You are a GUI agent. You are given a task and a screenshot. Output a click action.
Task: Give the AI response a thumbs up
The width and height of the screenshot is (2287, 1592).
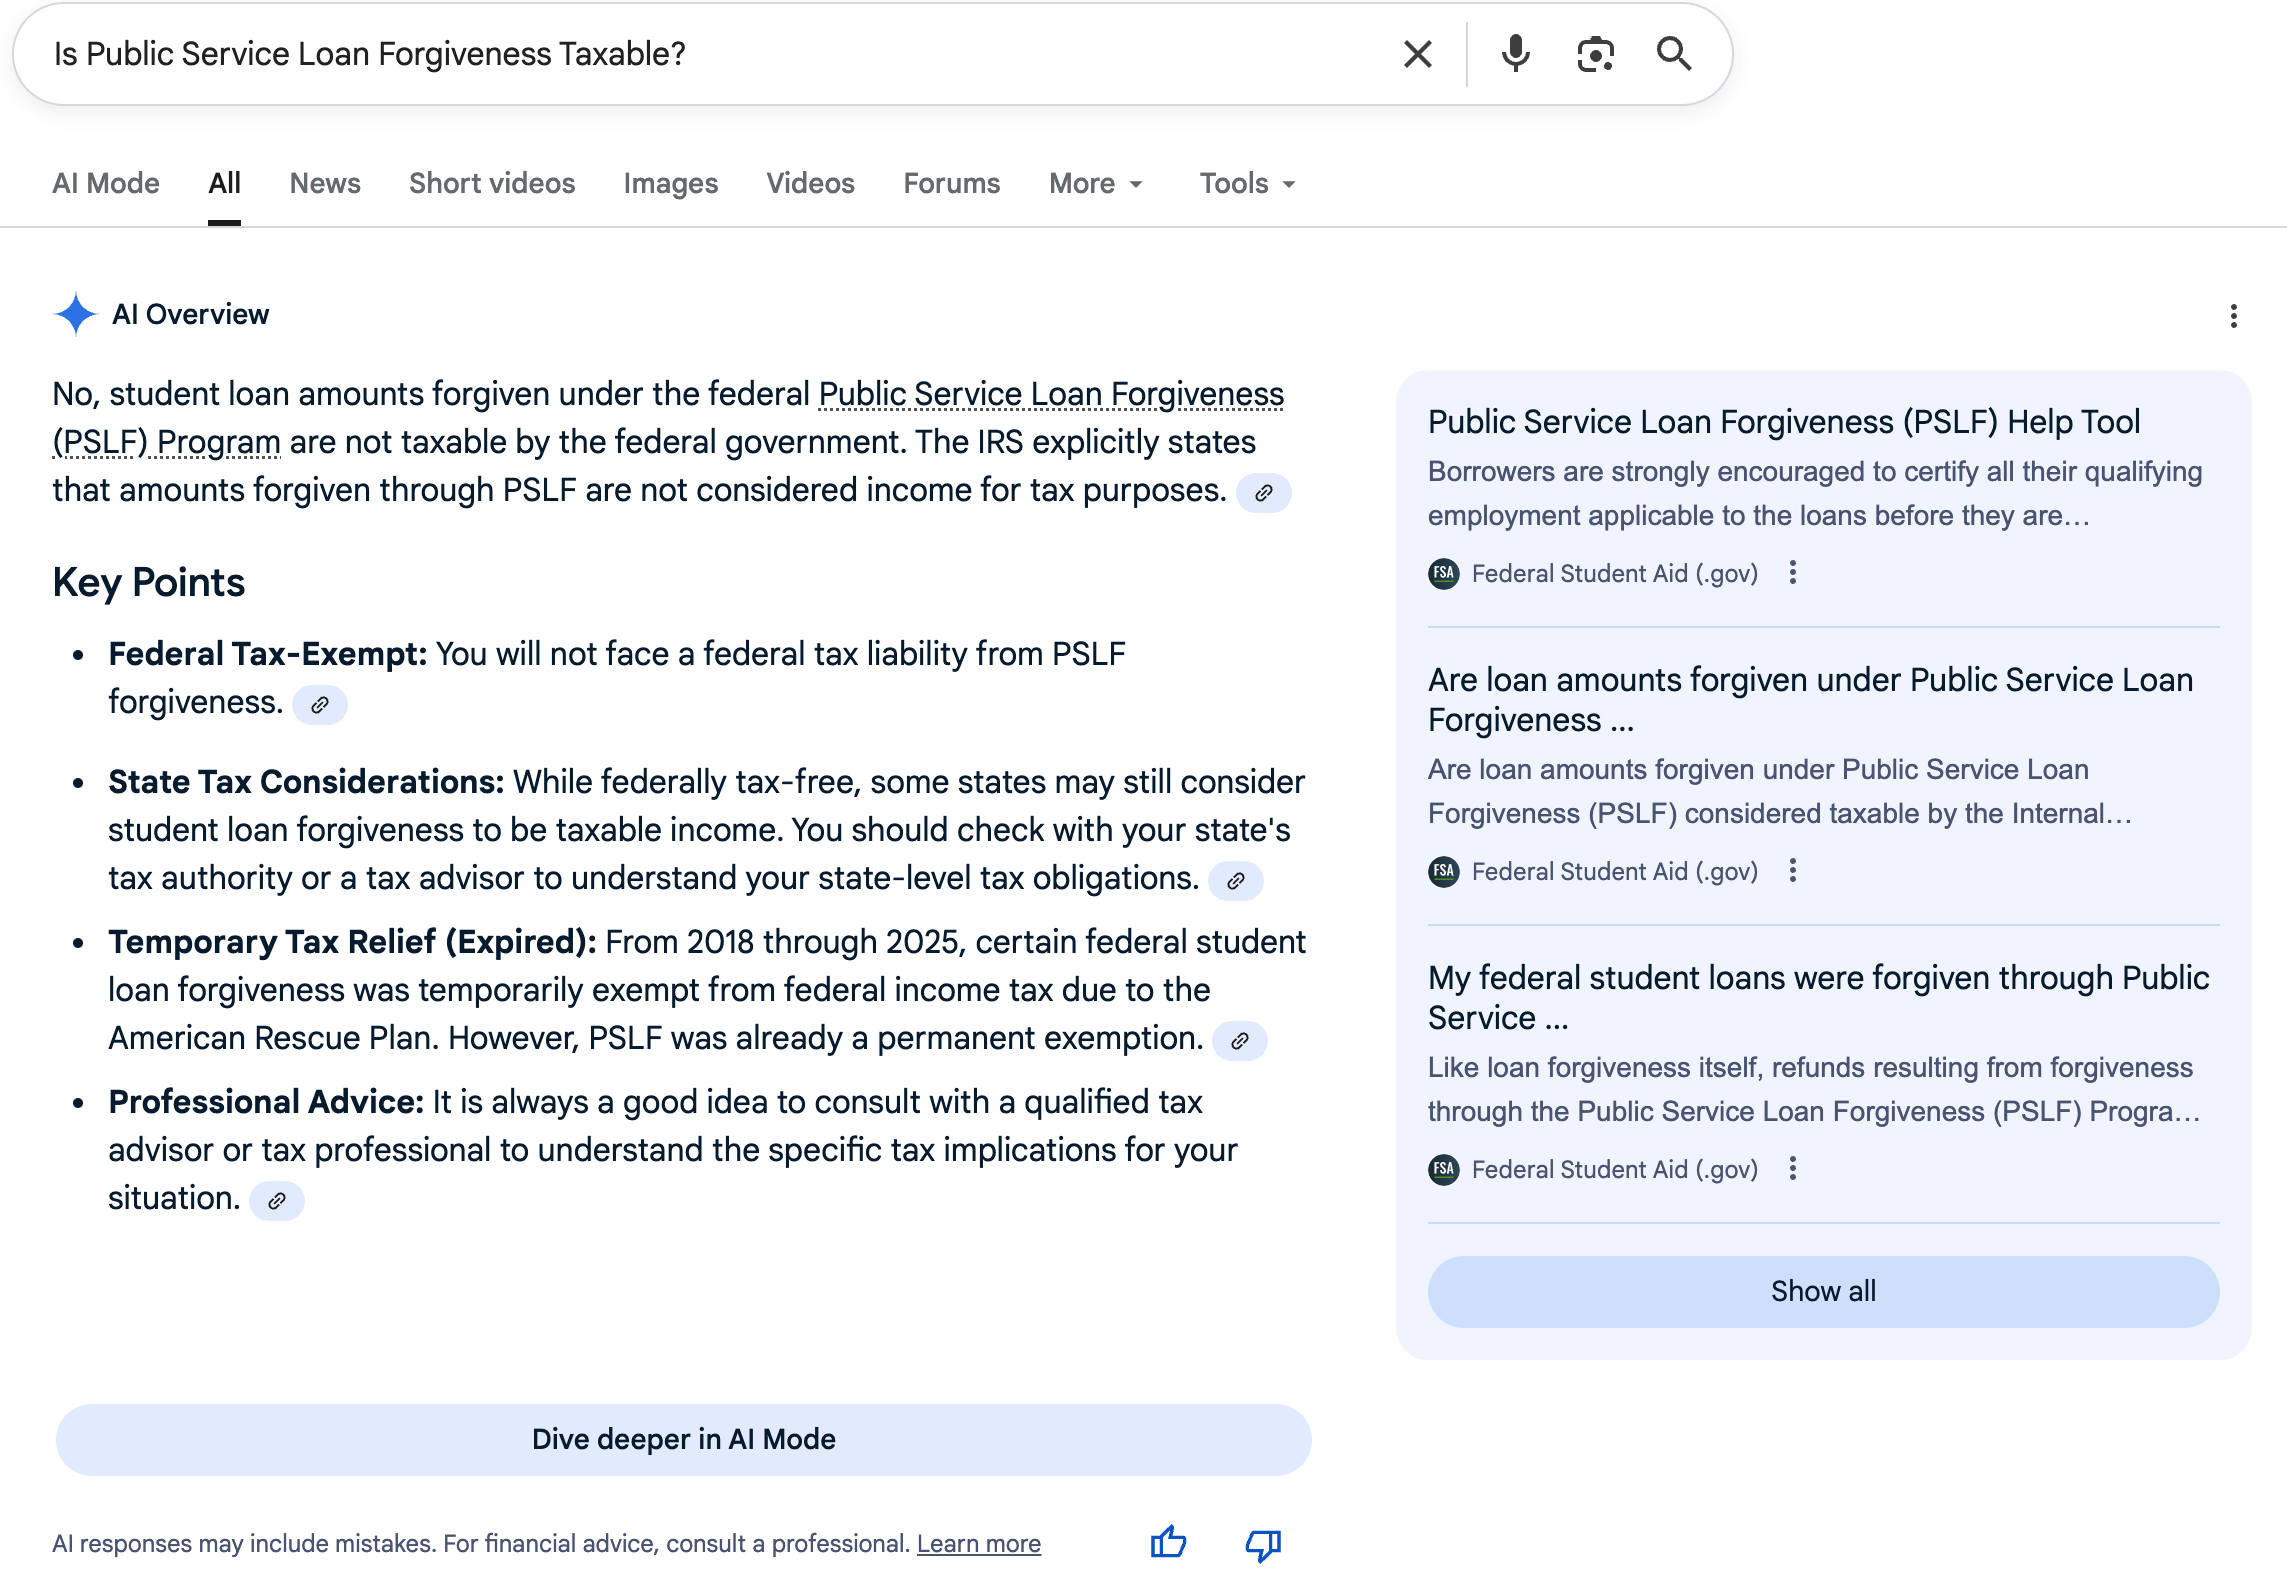(1167, 1543)
